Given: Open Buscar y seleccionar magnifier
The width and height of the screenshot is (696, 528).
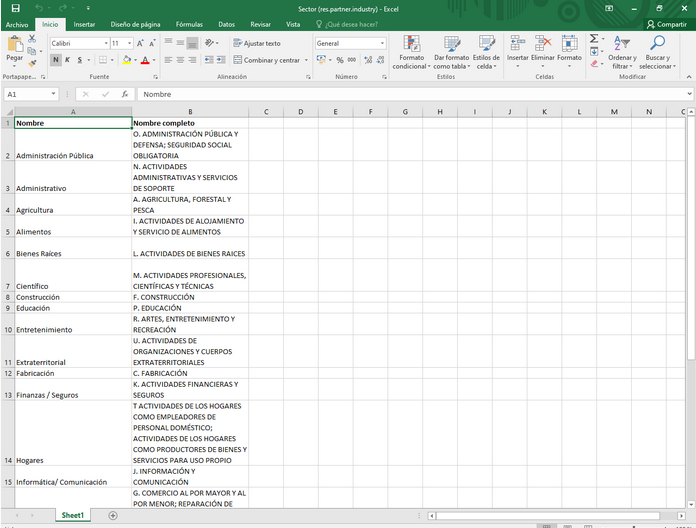Looking at the screenshot, I should click(x=657, y=52).
